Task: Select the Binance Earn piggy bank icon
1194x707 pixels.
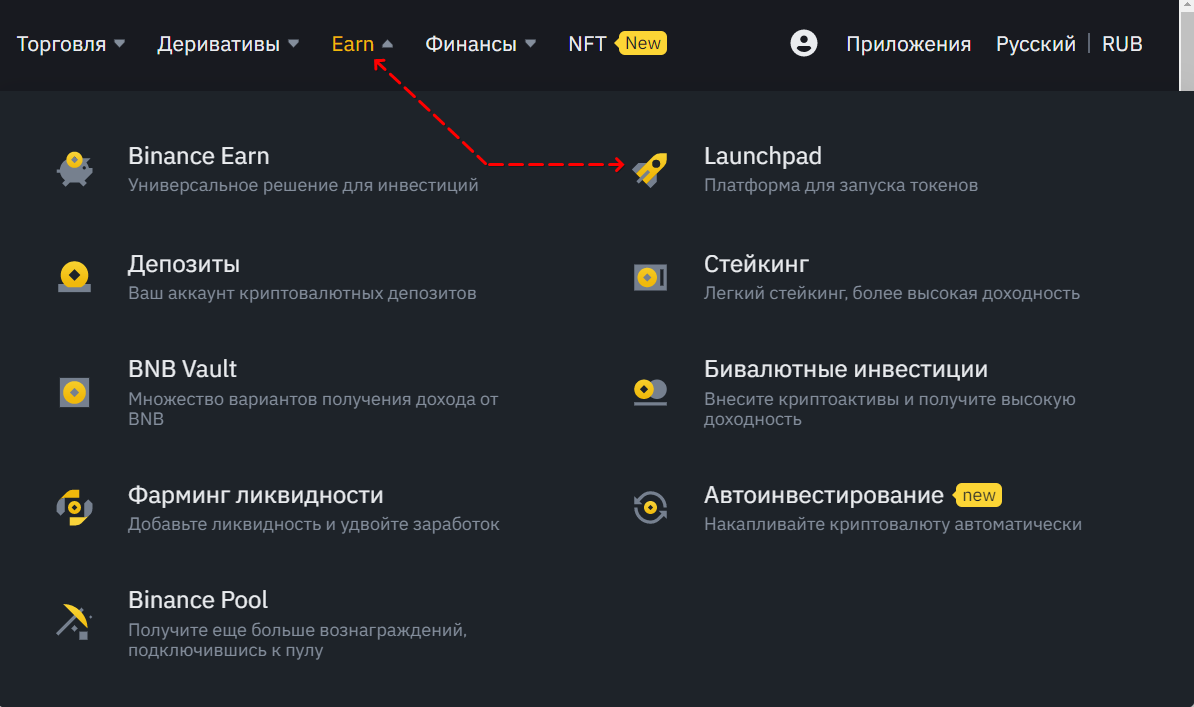Action: click(x=74, y=168)
